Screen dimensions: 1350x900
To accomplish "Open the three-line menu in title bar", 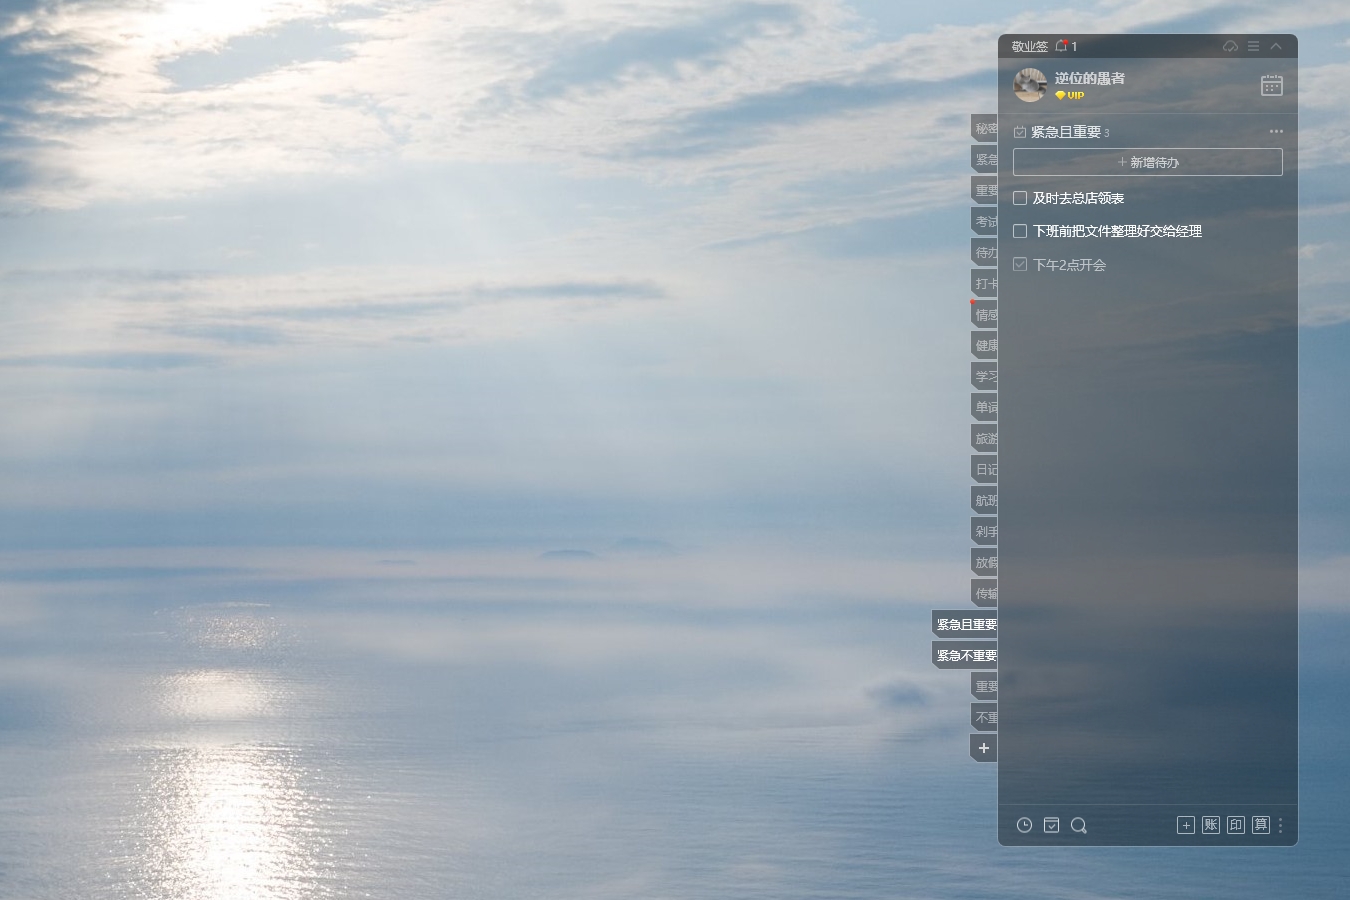I will coord(1253,46).
